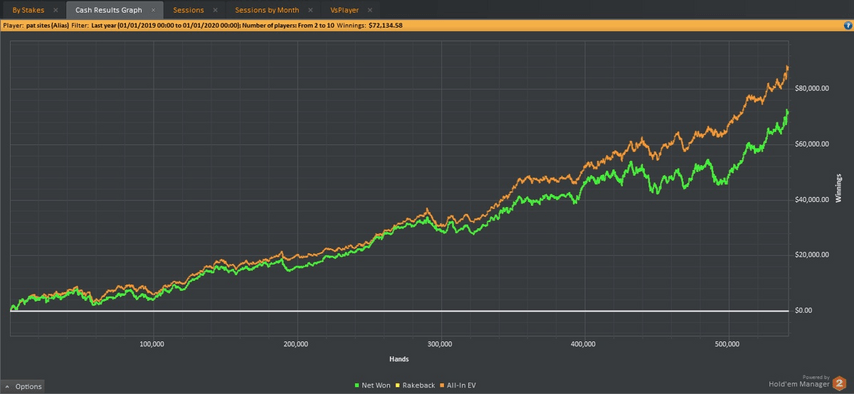Click the 100,000 hands axis label
Viewport: 854px width, 394px height.
click(x=153, y=344)
